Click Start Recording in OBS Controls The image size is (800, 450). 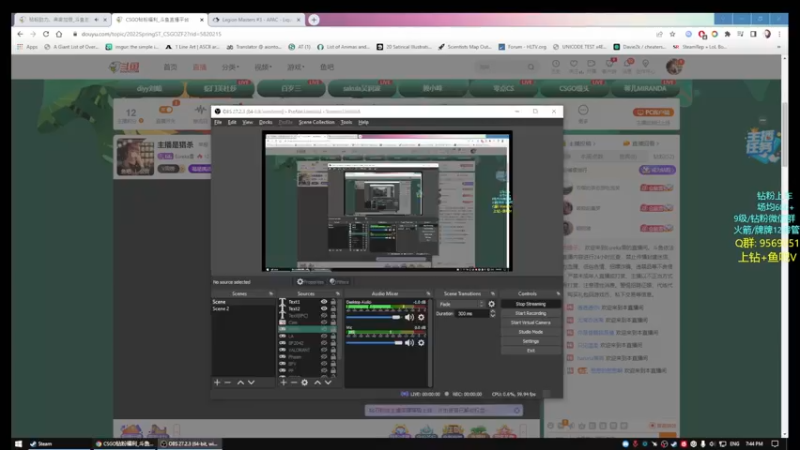531,313
